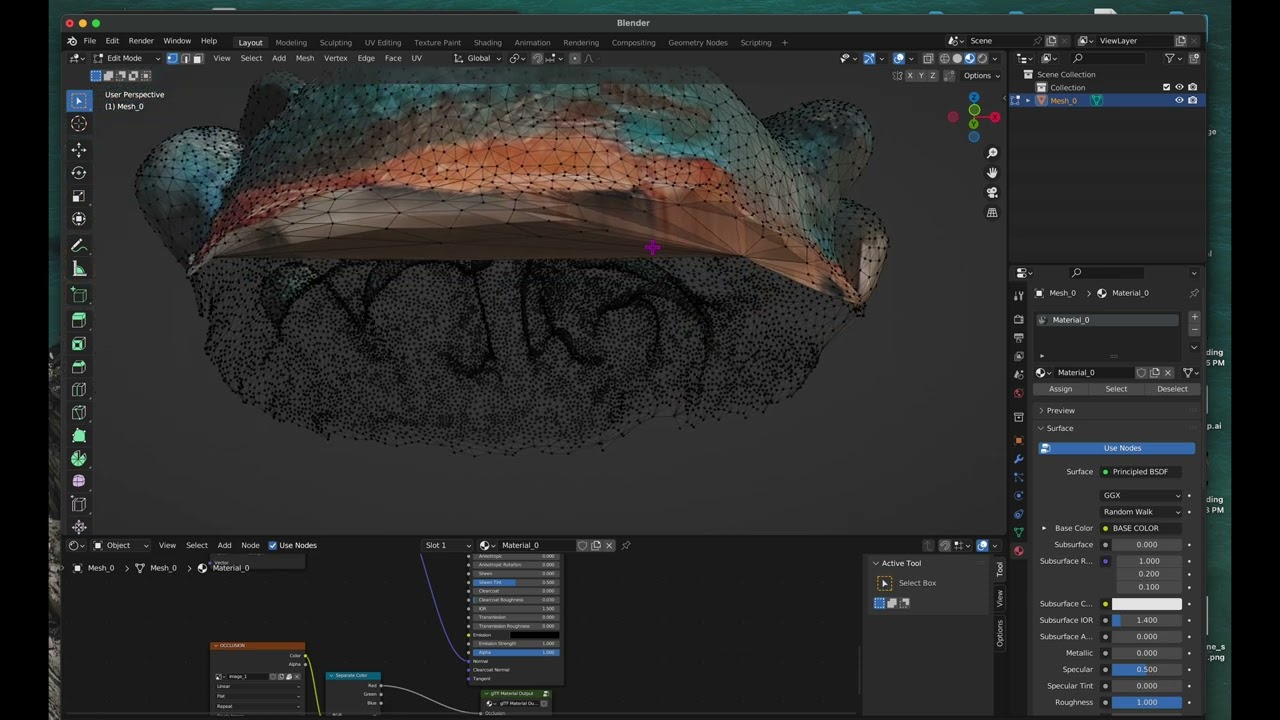The image size is (1280, 720).
Task: Select the Extrude Region tool
Action: tap(79, 320)
